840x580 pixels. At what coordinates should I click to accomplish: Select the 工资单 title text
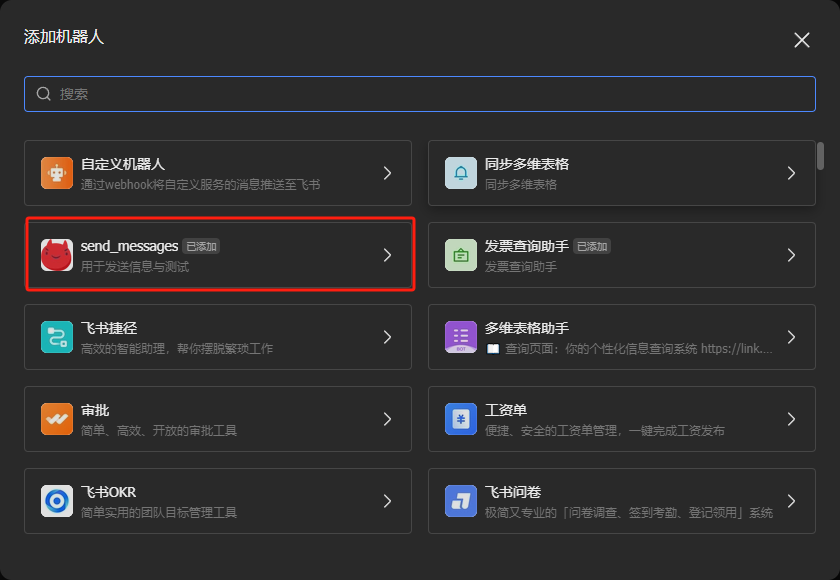[506, 410]
